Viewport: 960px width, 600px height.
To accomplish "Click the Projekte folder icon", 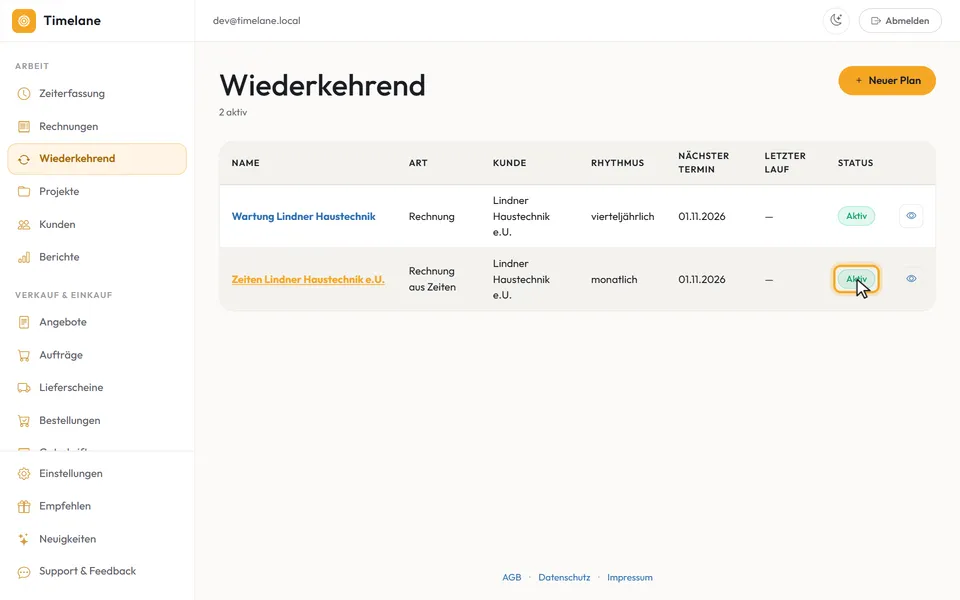I will (24, 192).
